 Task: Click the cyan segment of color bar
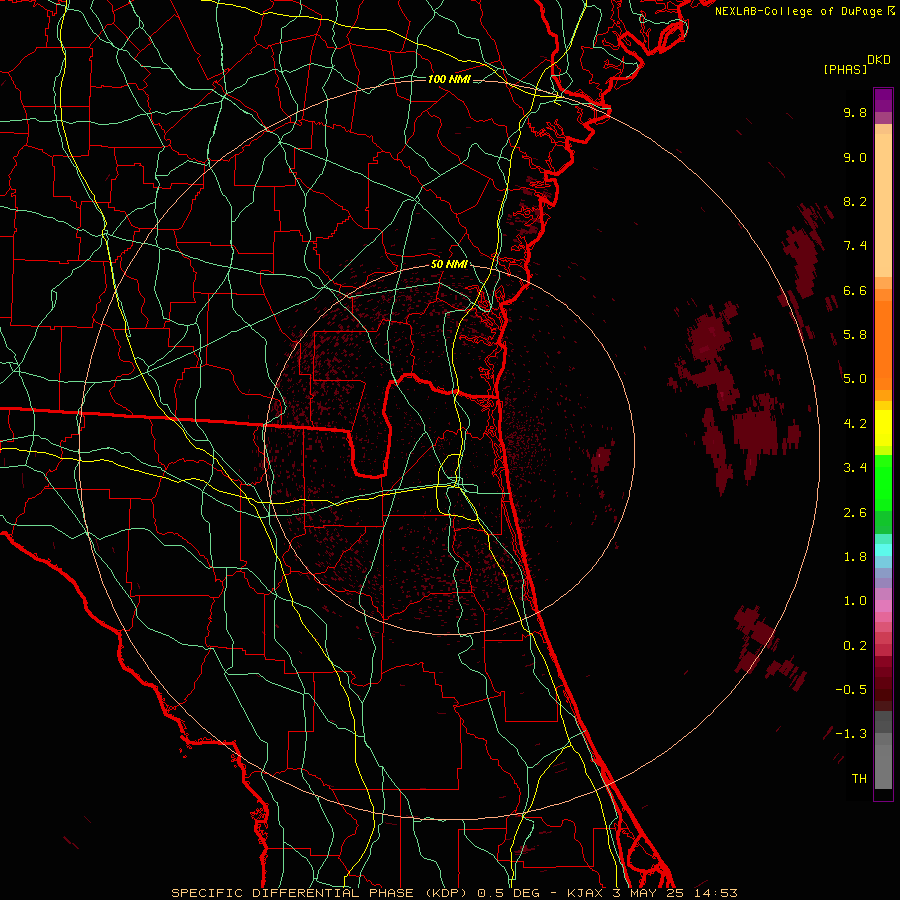pos(883,549)
